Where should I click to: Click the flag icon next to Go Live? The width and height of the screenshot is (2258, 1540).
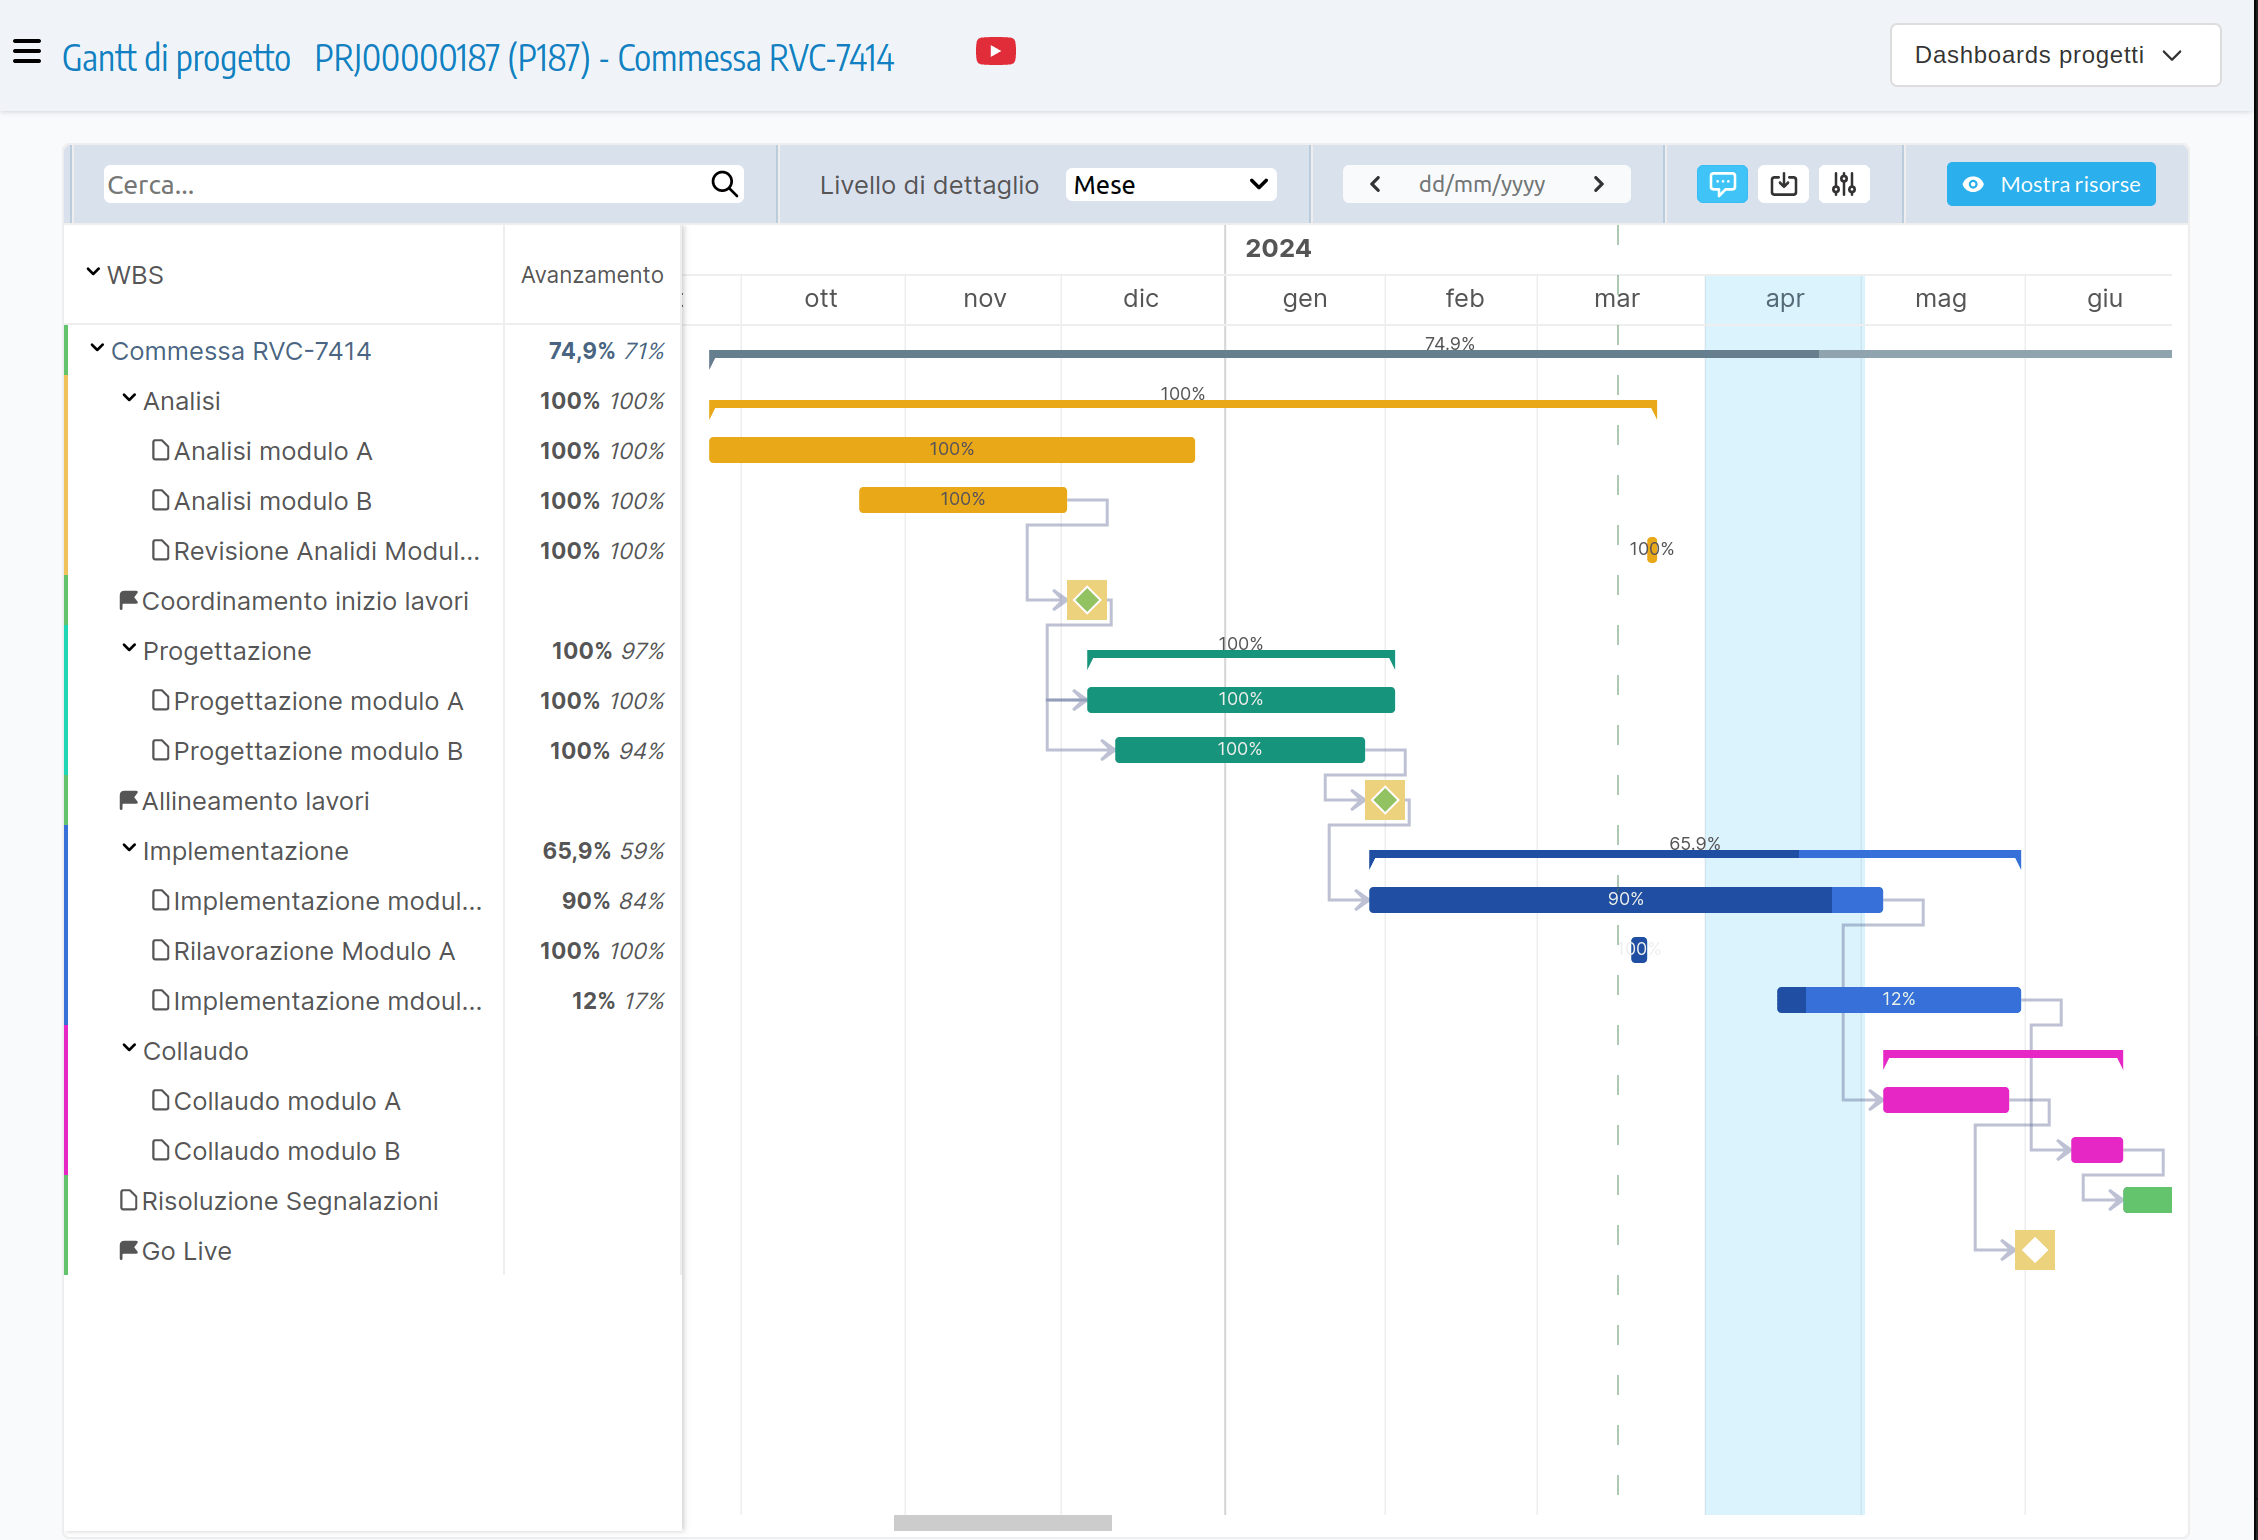pos(127,1249)
